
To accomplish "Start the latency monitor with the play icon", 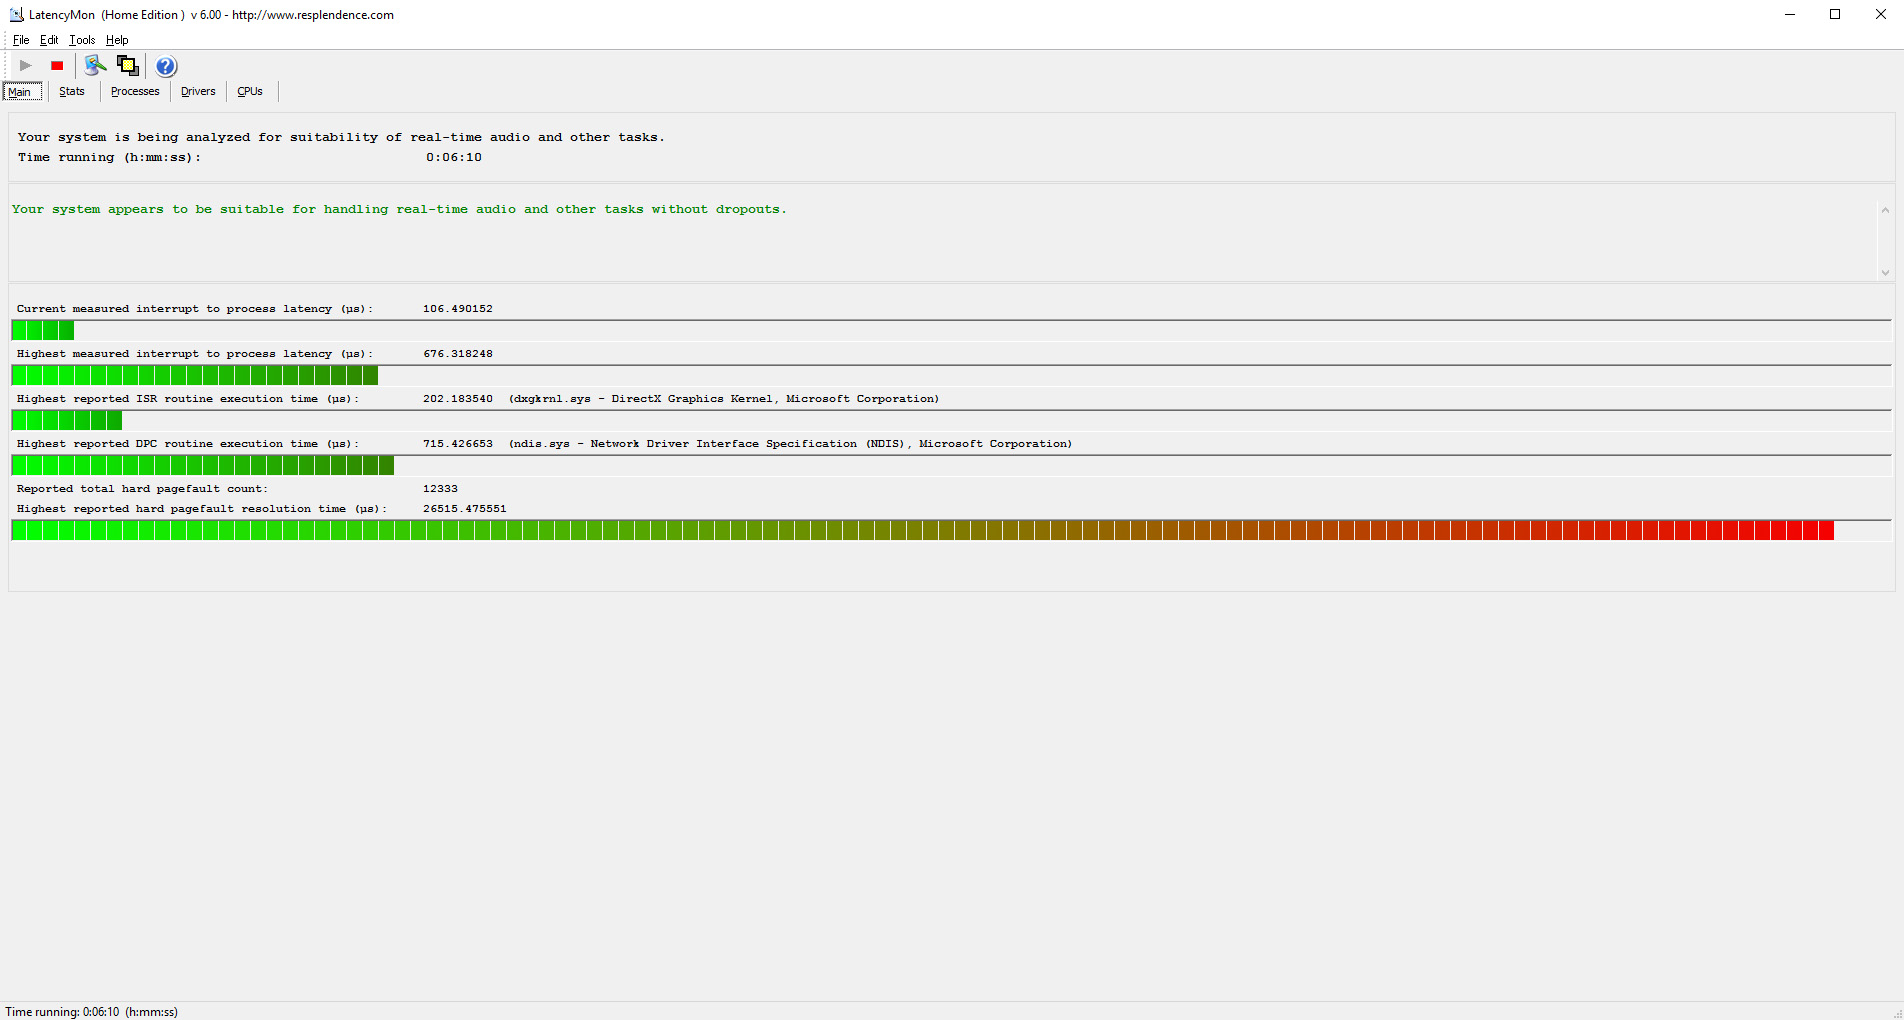I will click(x=26, y=66).
